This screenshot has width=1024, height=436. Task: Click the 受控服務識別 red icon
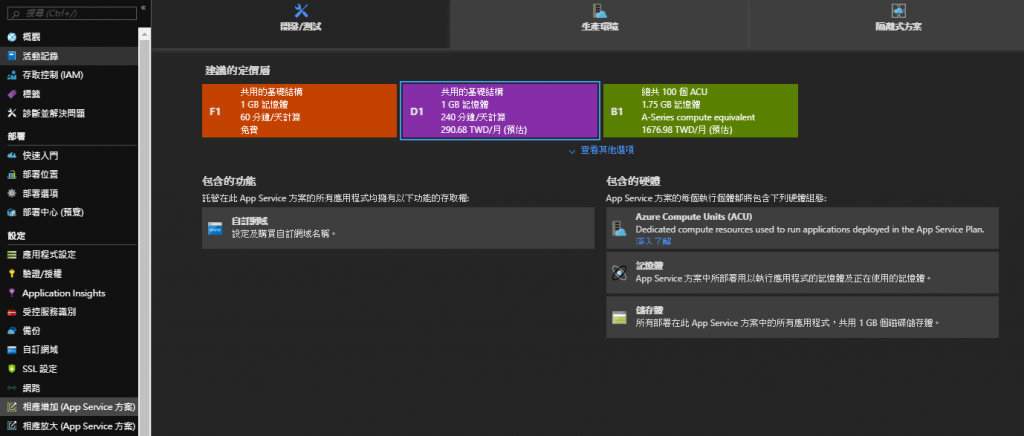click(12, 312)
